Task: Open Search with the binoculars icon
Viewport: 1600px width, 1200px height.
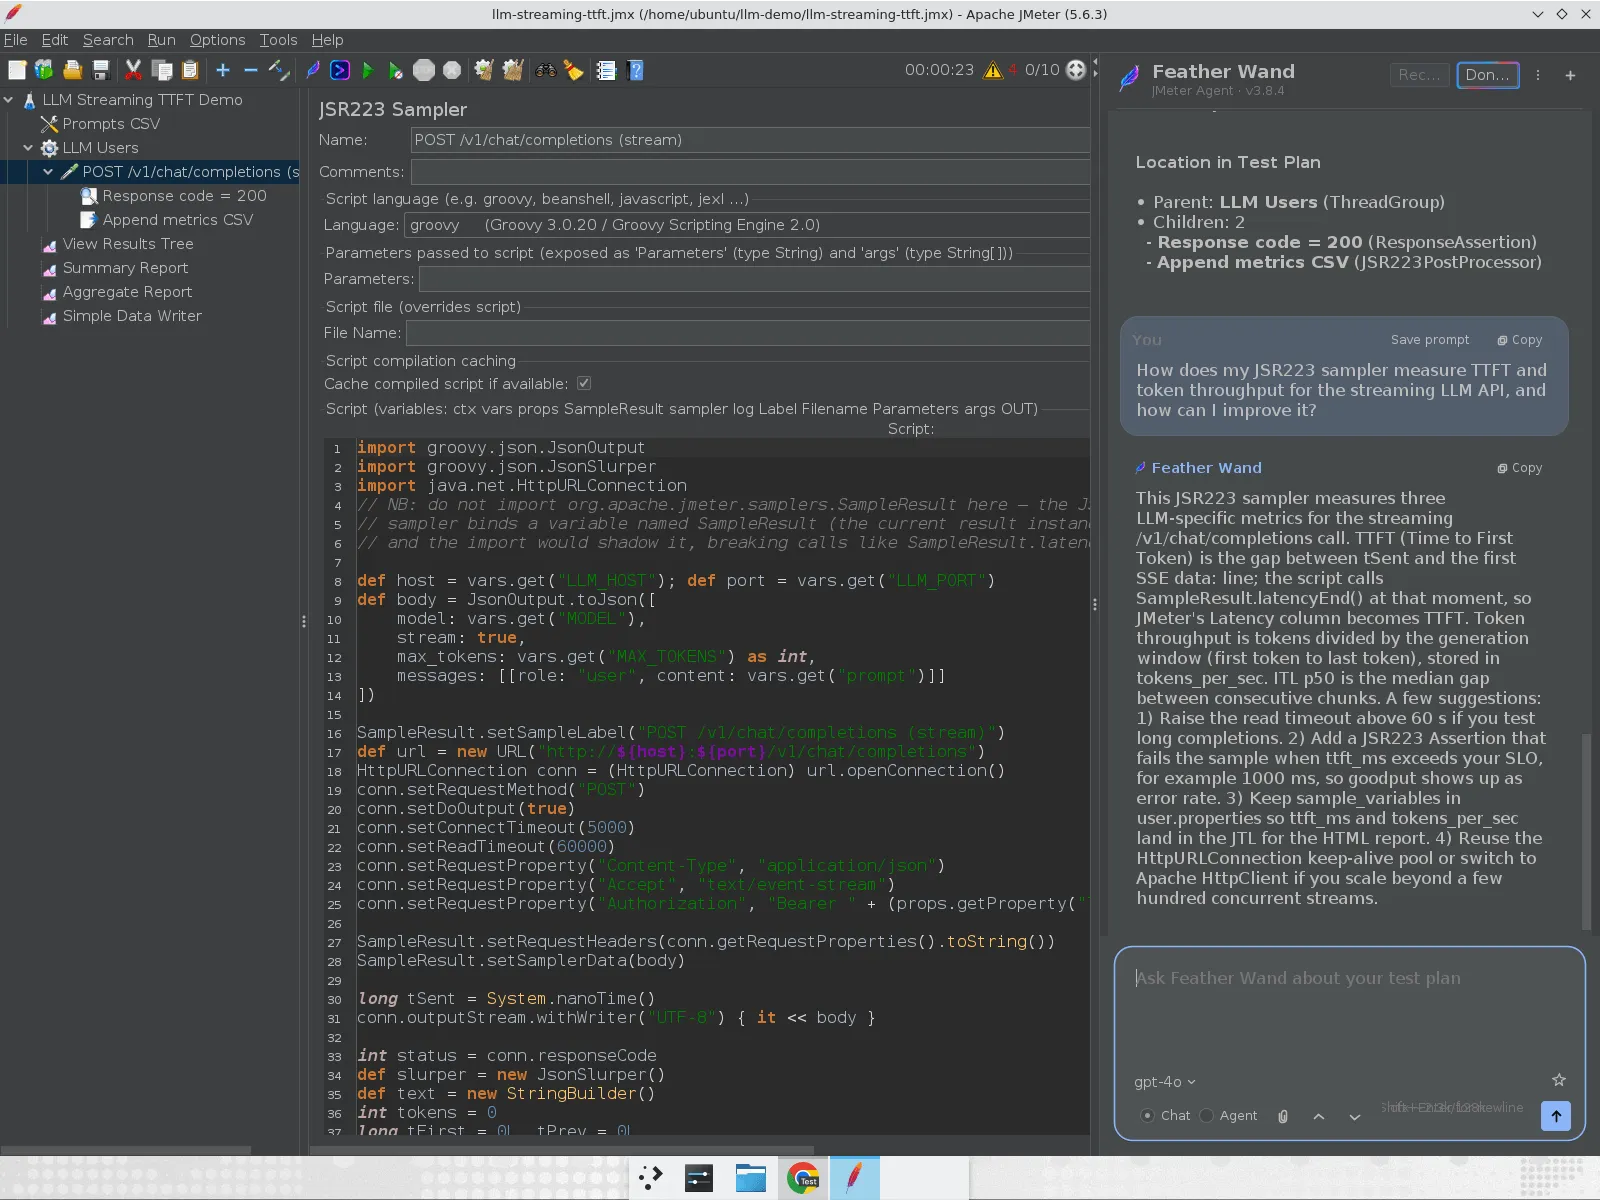Action: [545, 70]
